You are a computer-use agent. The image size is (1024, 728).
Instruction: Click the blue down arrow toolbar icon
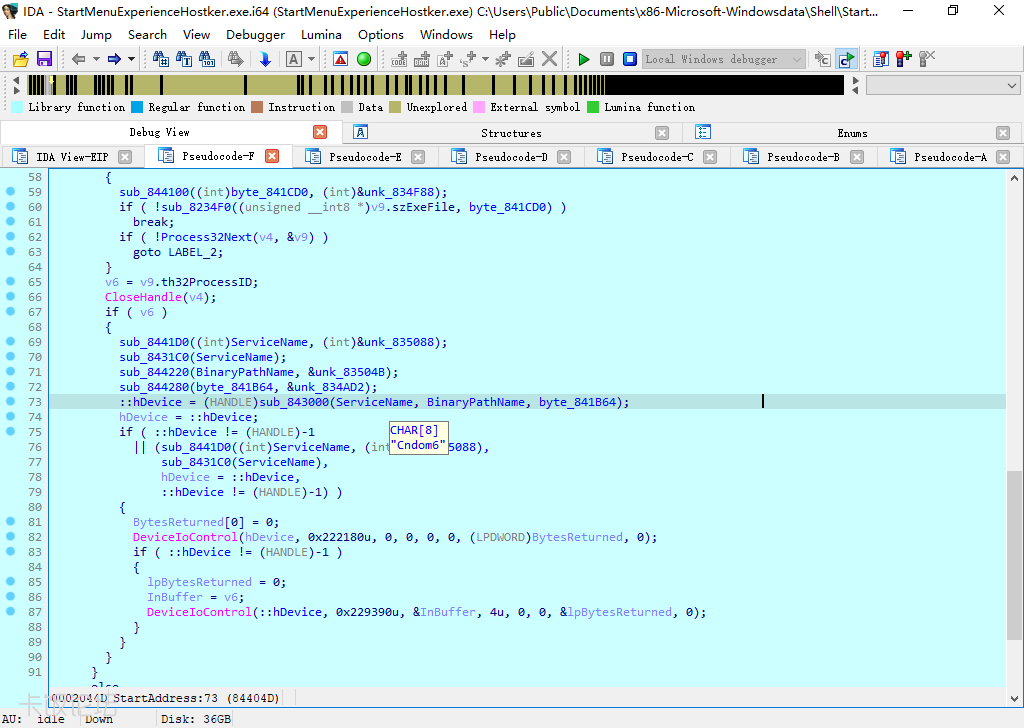pos(265,59)
